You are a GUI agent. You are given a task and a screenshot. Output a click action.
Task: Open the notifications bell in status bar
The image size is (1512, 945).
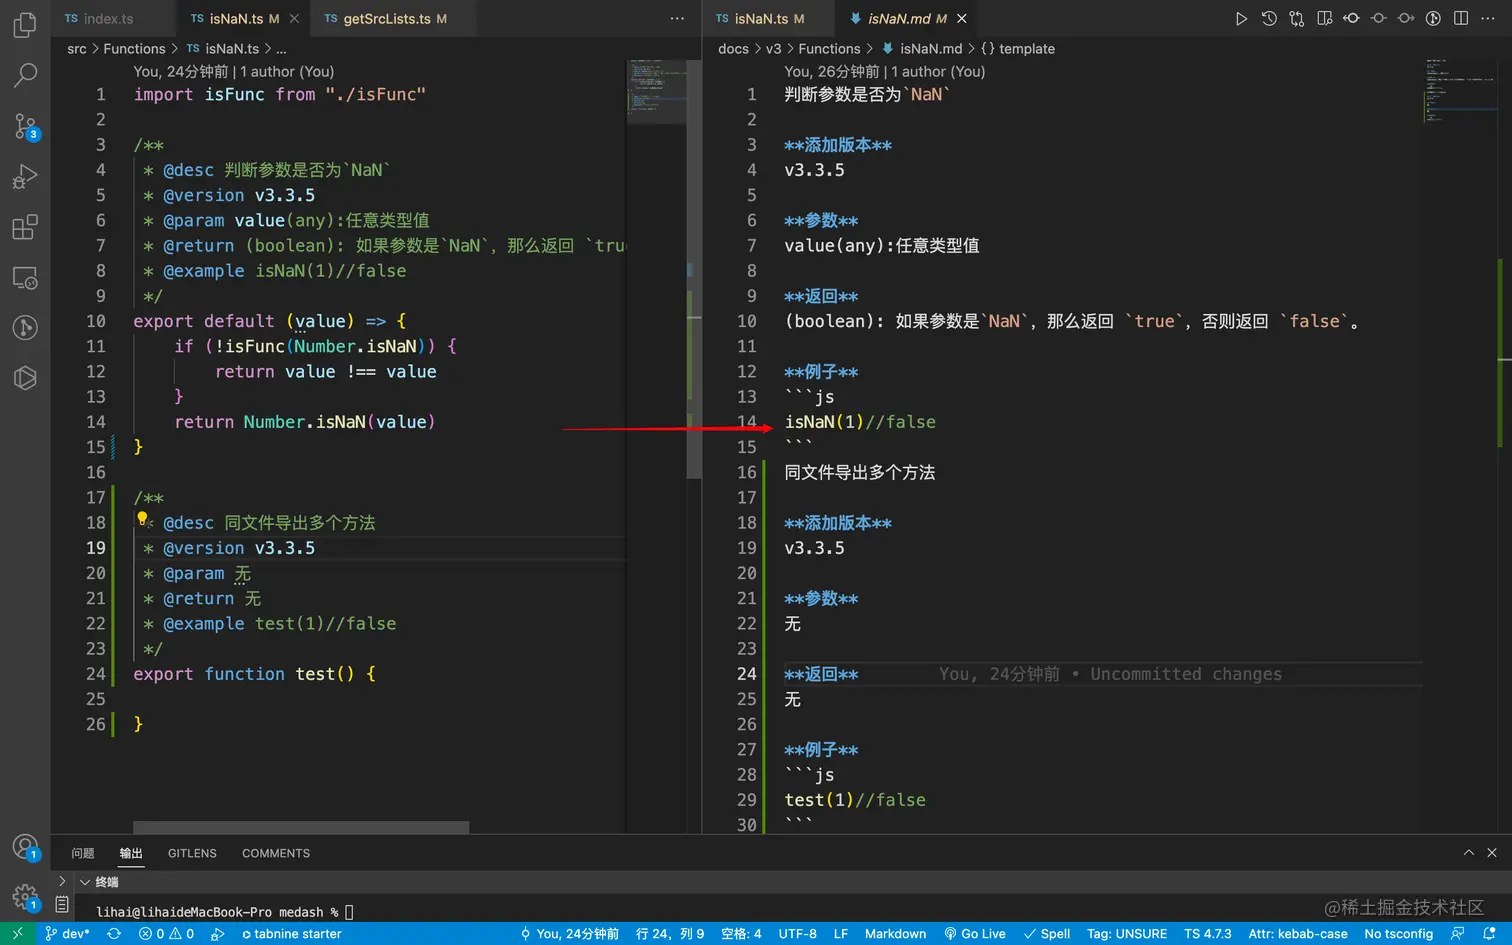pos(1489,934)
